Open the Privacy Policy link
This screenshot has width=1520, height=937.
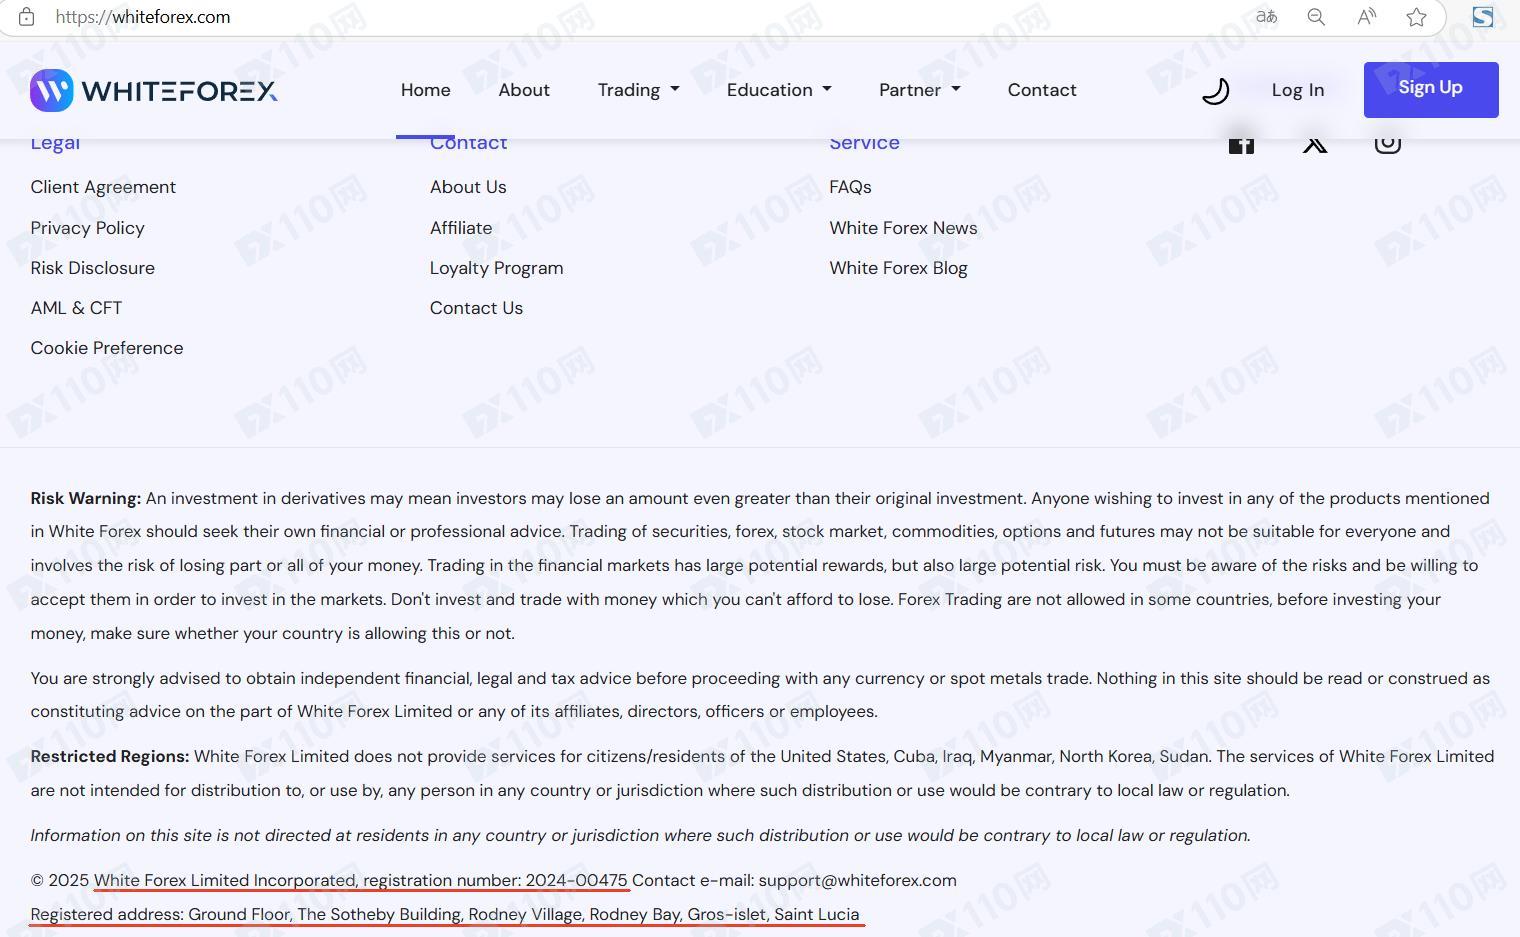coord(87,228)
